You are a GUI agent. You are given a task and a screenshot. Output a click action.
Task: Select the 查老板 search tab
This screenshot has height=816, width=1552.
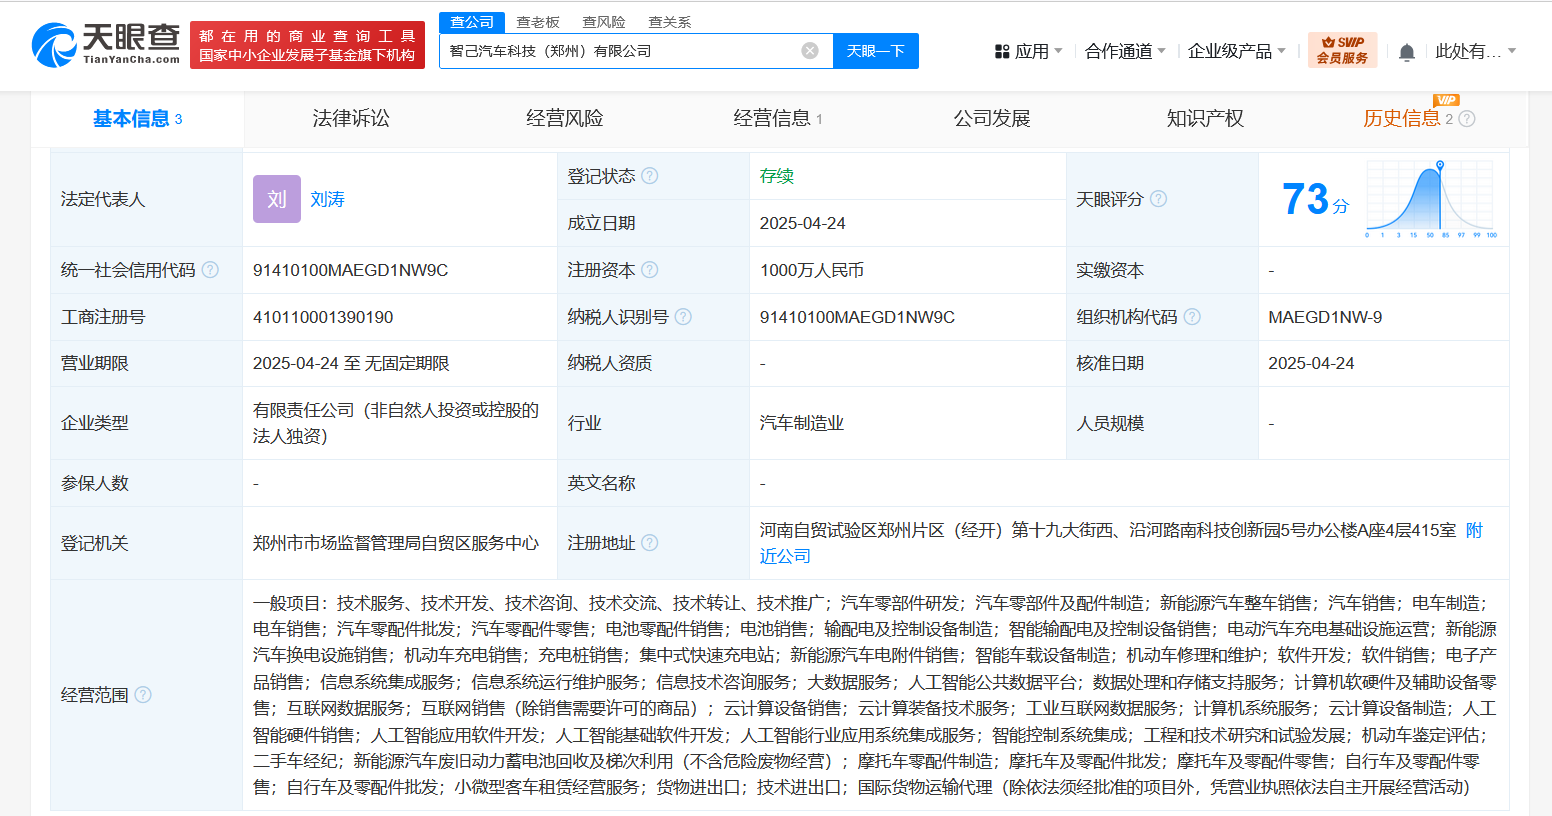(x=538, y=22)
